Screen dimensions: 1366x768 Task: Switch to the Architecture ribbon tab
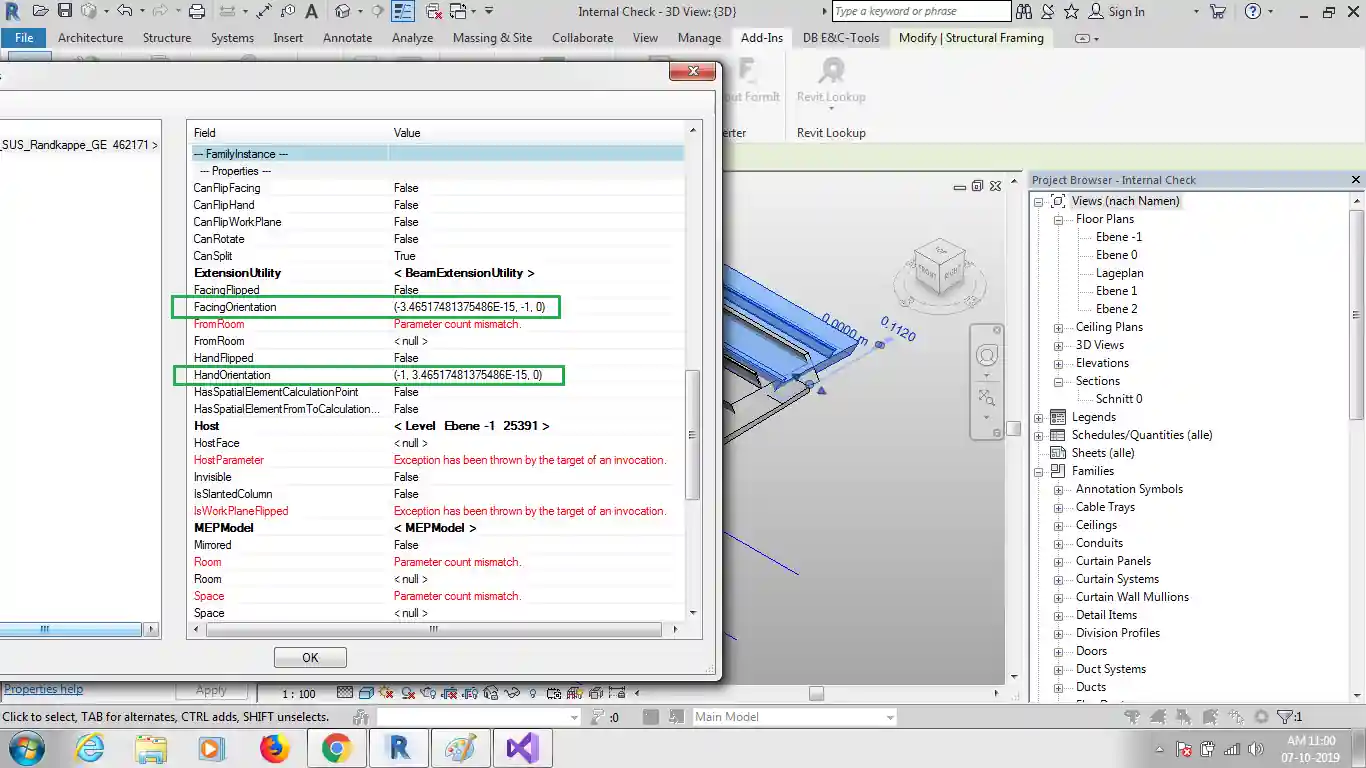click(x=90, y=37)
